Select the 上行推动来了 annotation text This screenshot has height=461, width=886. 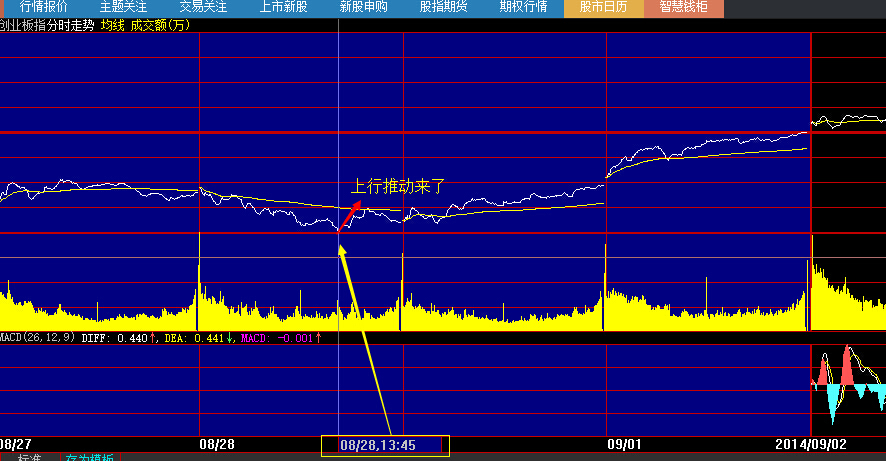[x=397, y=185]
